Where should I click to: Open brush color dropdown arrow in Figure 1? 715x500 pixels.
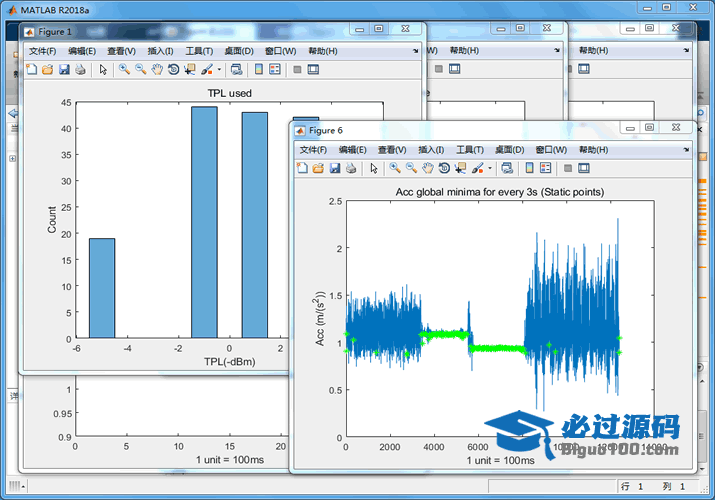coord(219,70)
